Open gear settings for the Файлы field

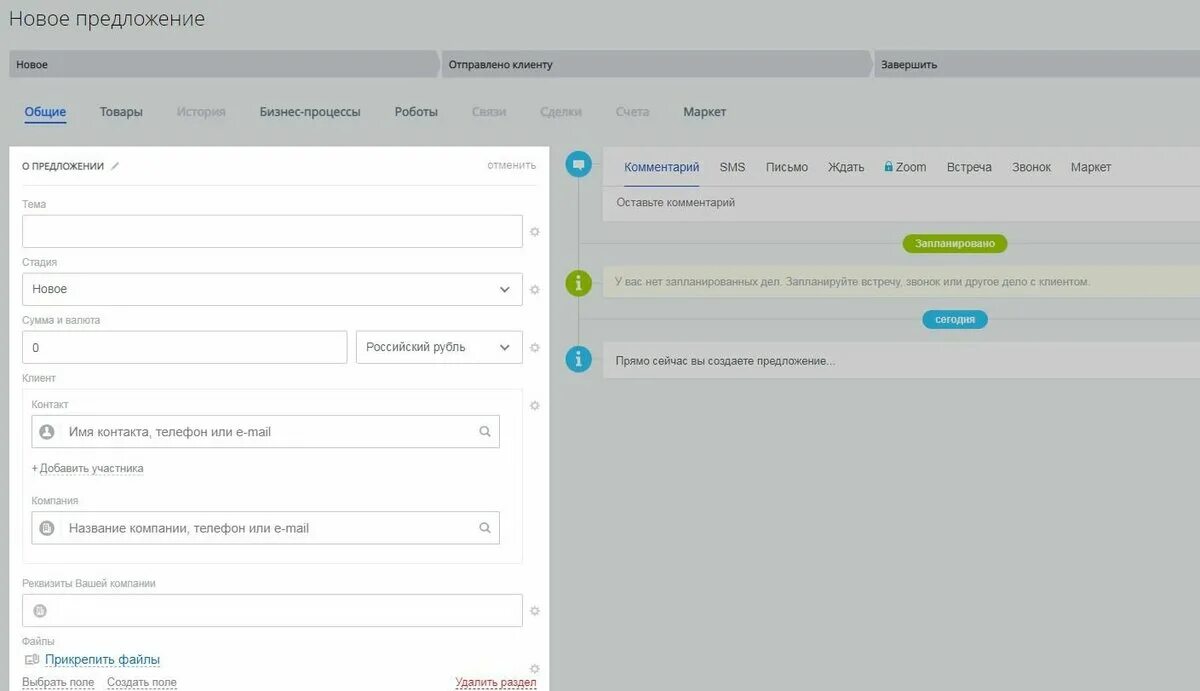pos(535,668)
